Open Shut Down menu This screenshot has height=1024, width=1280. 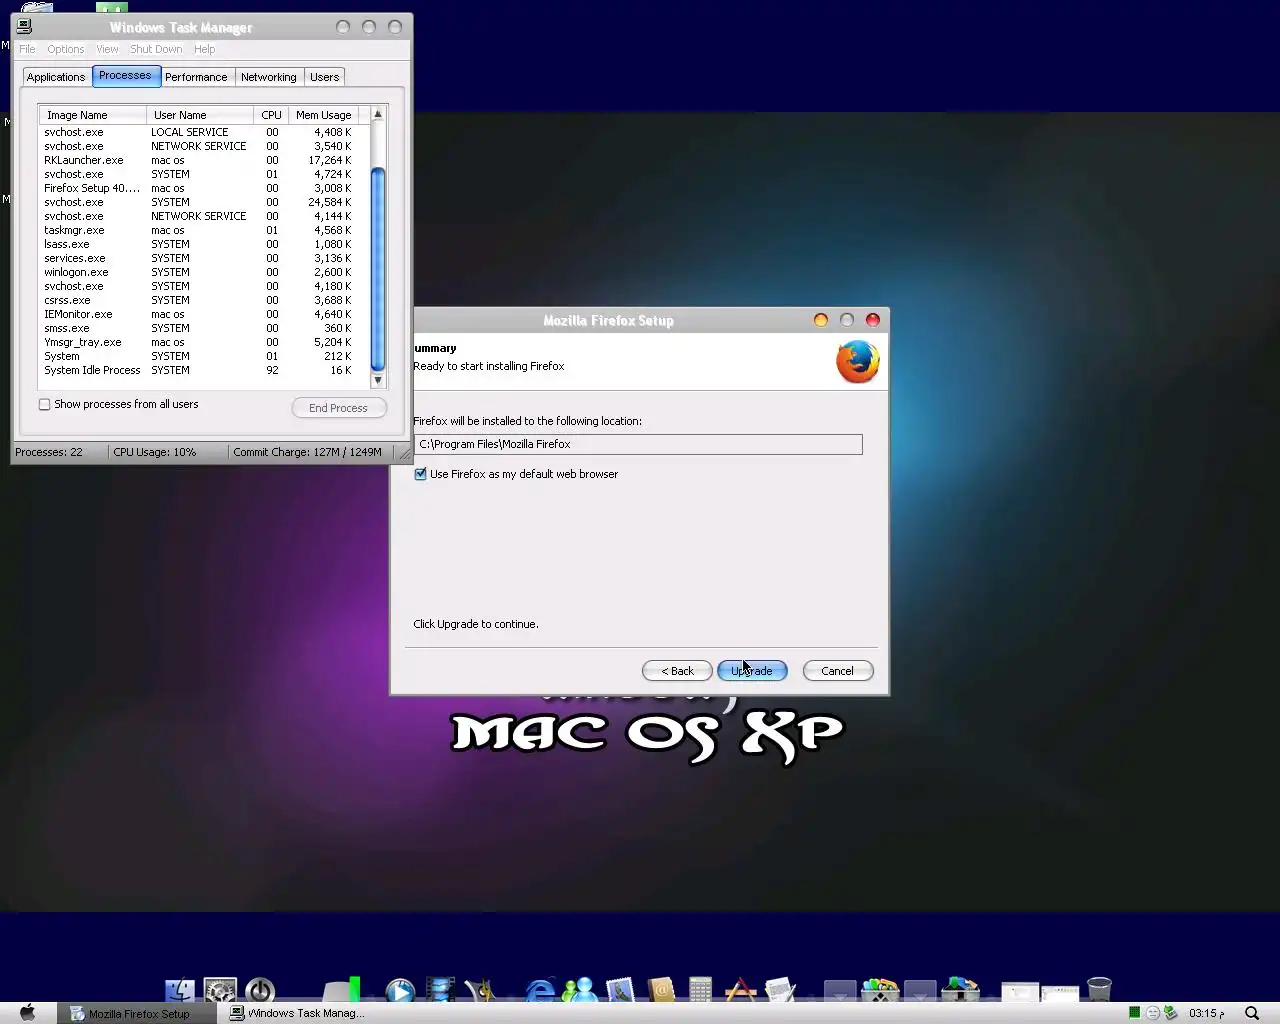pos(156,49)
